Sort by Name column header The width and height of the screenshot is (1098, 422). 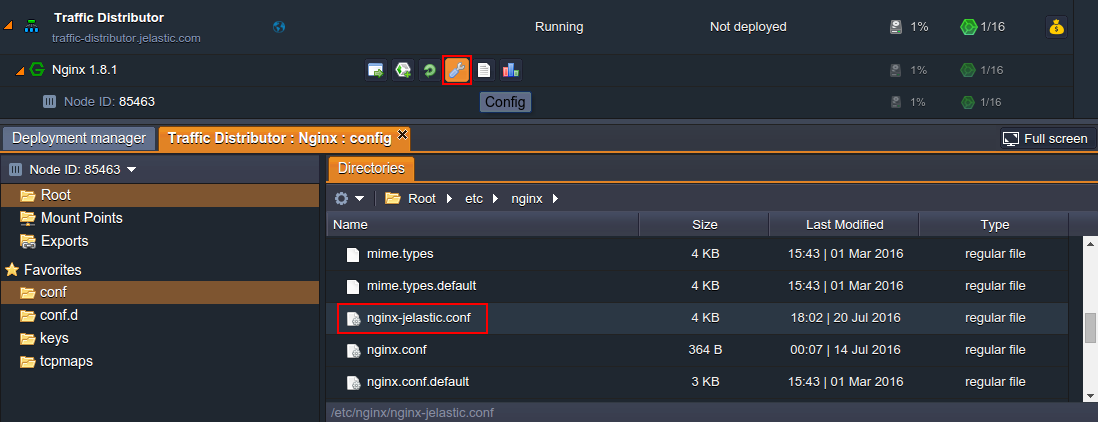(482, 225)
